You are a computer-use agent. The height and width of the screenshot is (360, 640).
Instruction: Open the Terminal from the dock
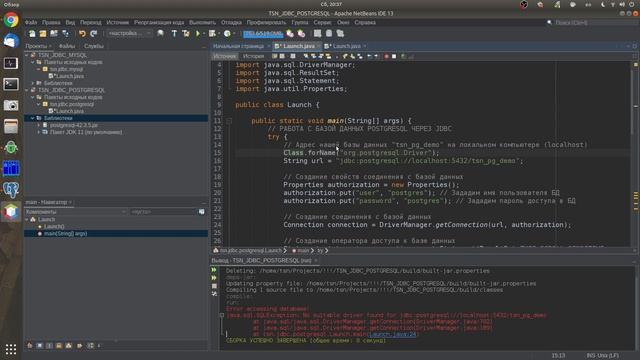[x=11, y=84]
